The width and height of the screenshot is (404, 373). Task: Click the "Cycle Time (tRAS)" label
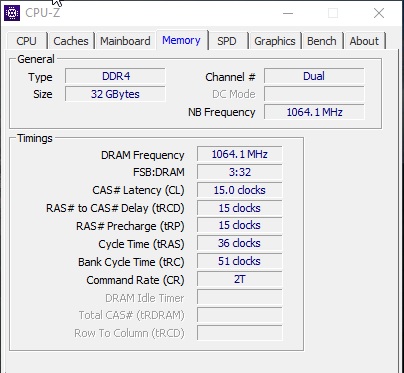click(141, 244)
